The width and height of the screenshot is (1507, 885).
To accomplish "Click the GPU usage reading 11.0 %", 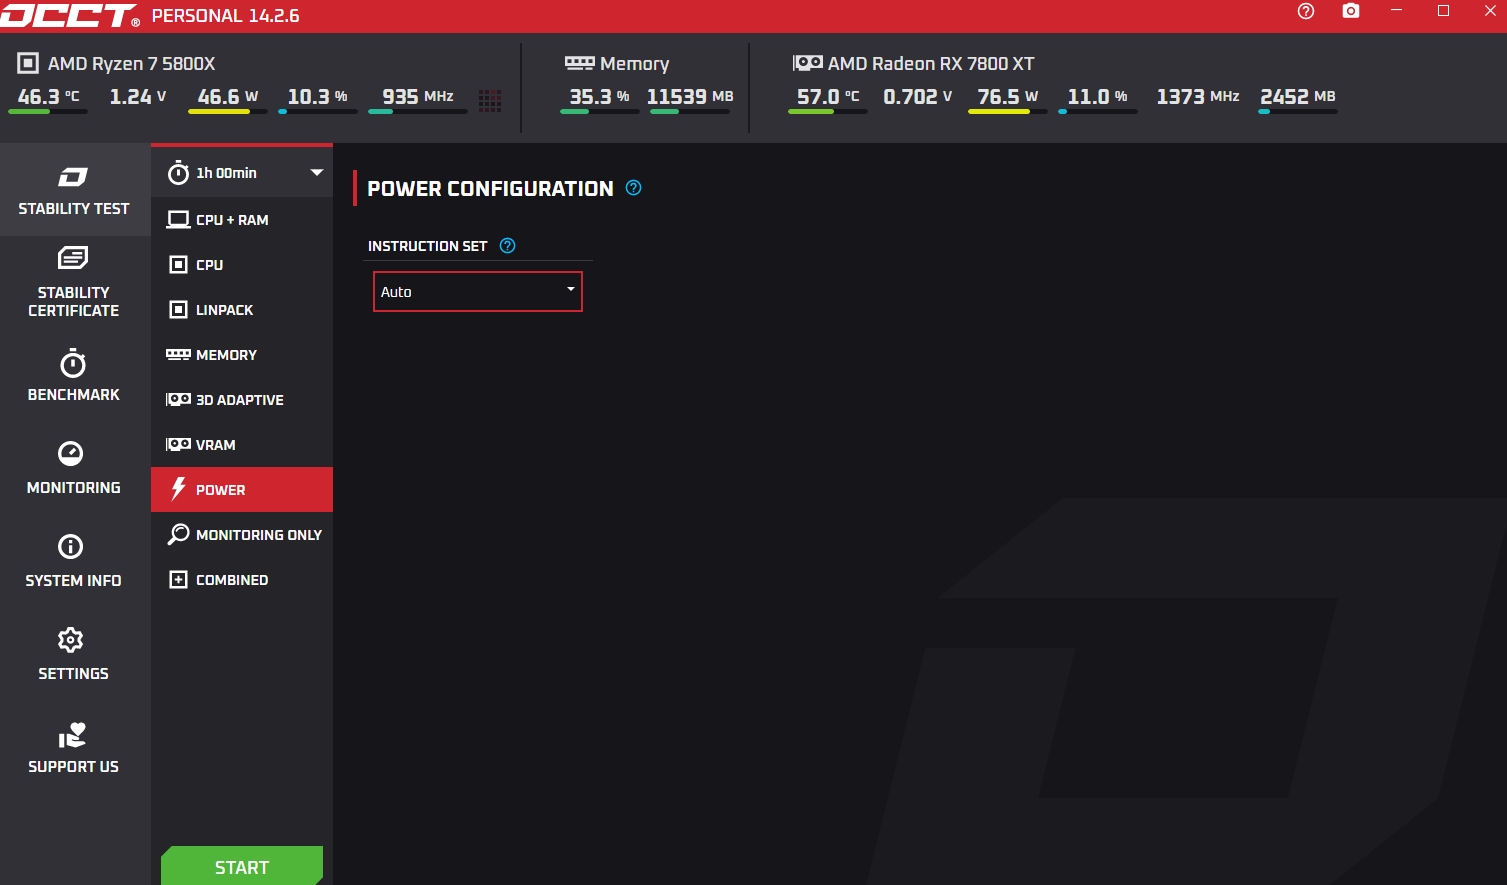I will [x=1098, y=97].
